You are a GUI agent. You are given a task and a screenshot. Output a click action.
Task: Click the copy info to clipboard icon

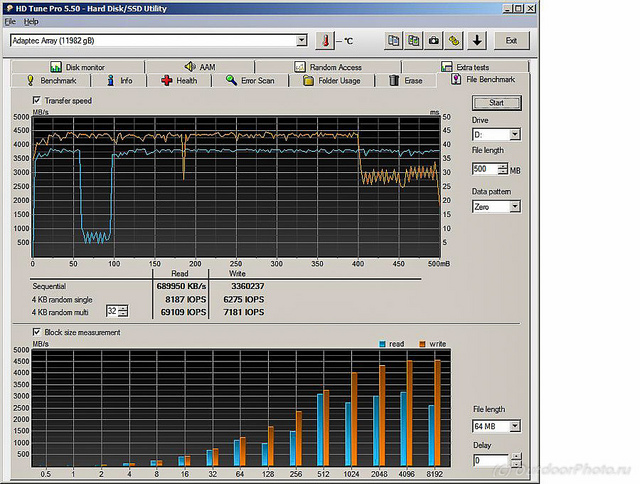click(393, 41)
